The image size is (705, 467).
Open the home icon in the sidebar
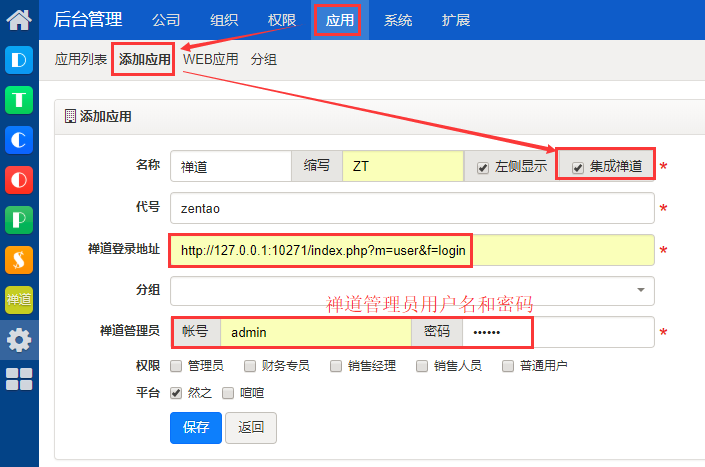pyautogui.click(x=19, y=20)
